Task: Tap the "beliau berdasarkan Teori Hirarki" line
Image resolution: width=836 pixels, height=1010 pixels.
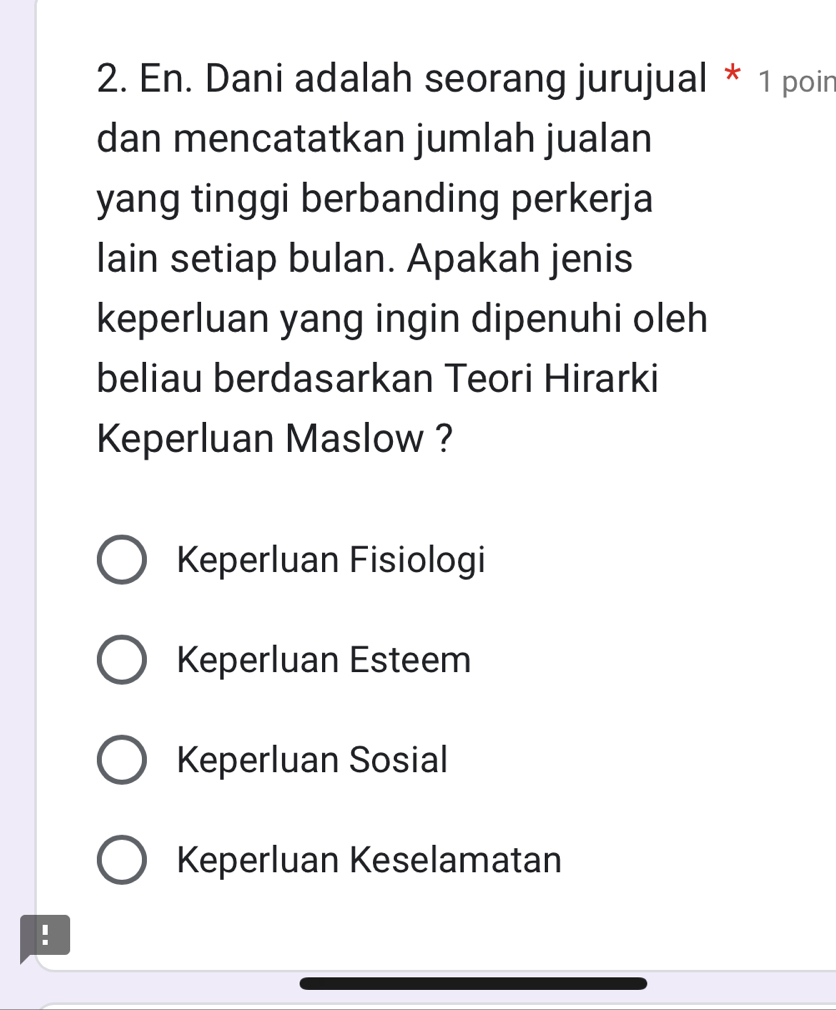Action: [x=378, y=379]
